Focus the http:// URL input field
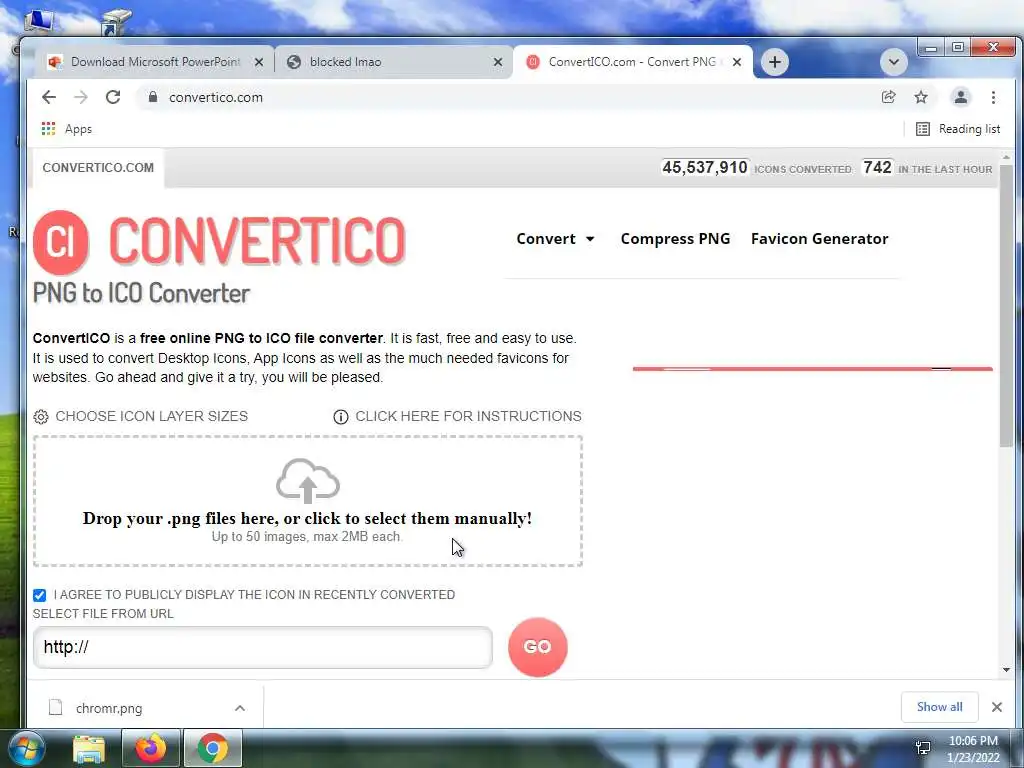This screenshot has width=1024, height=768. click(x=263, y=647)
